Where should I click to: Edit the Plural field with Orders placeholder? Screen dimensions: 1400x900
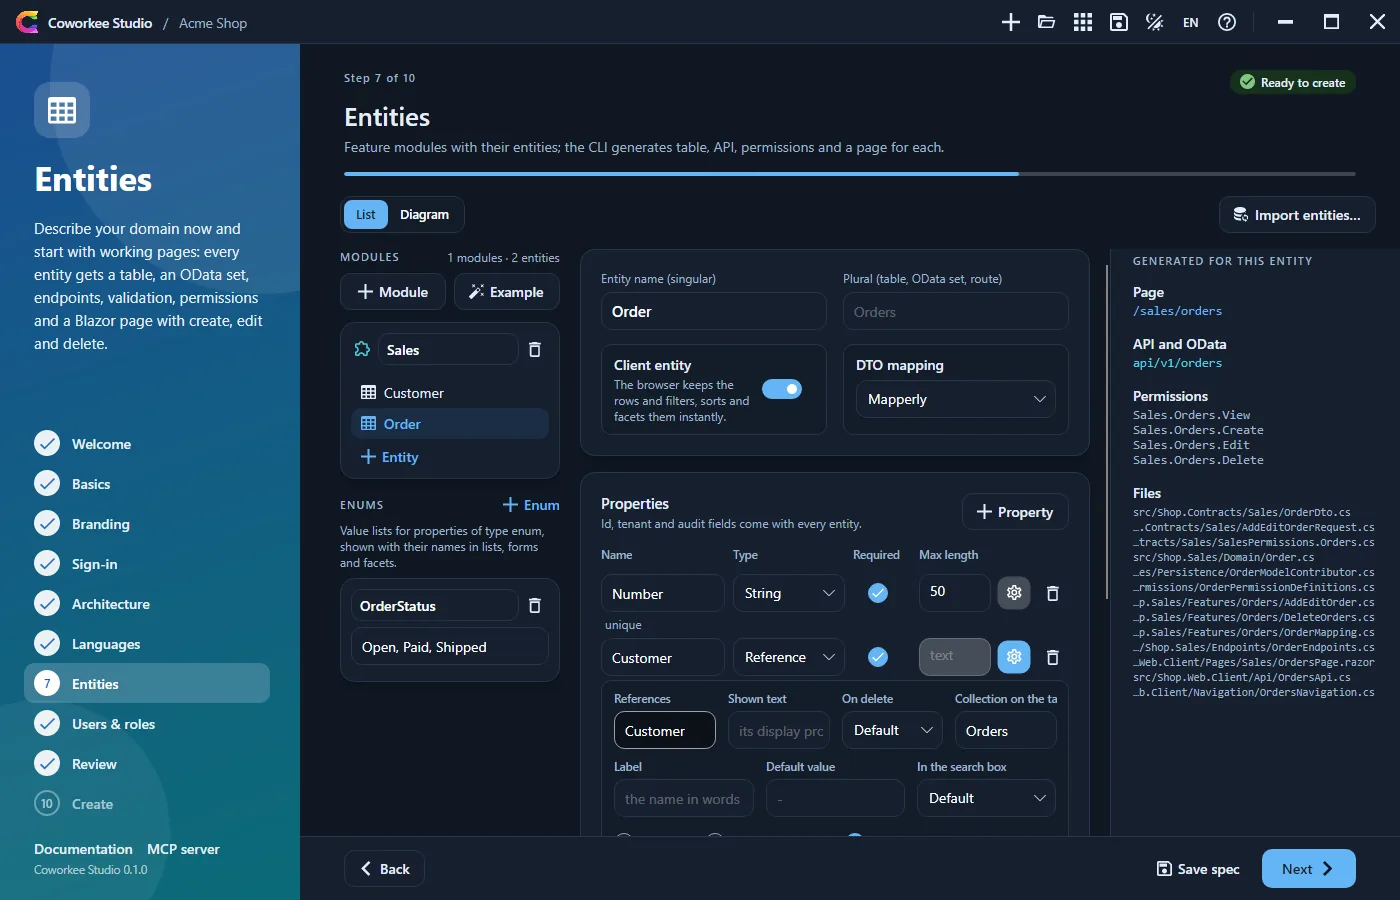(x=956, y=311)
